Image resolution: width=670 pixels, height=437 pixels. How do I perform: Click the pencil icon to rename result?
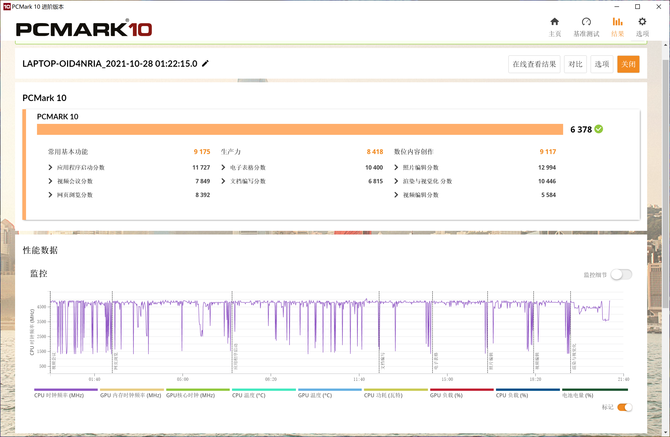pos(206,64)
